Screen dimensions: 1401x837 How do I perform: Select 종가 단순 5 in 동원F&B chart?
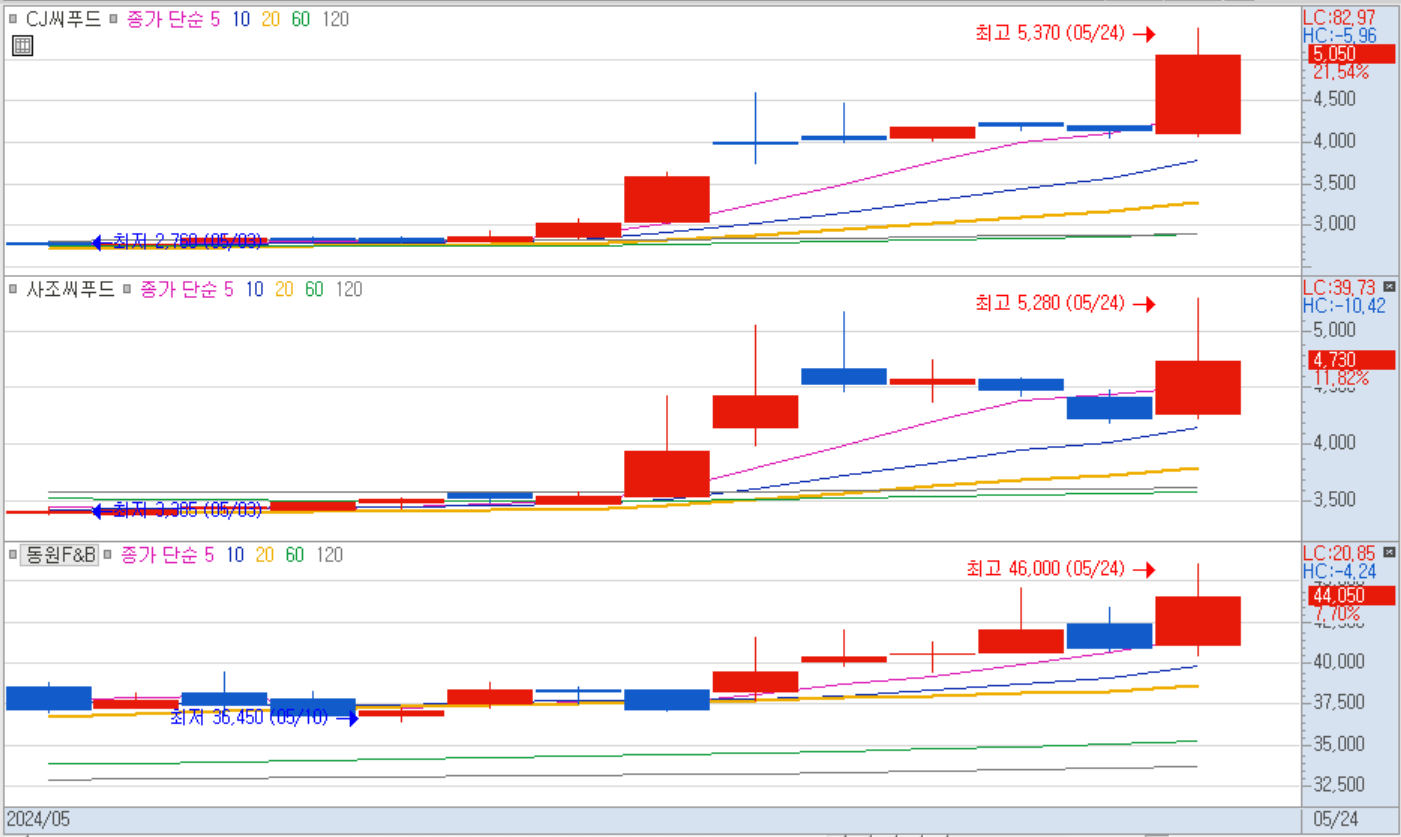pyautogui.click(x=168, y=555)
